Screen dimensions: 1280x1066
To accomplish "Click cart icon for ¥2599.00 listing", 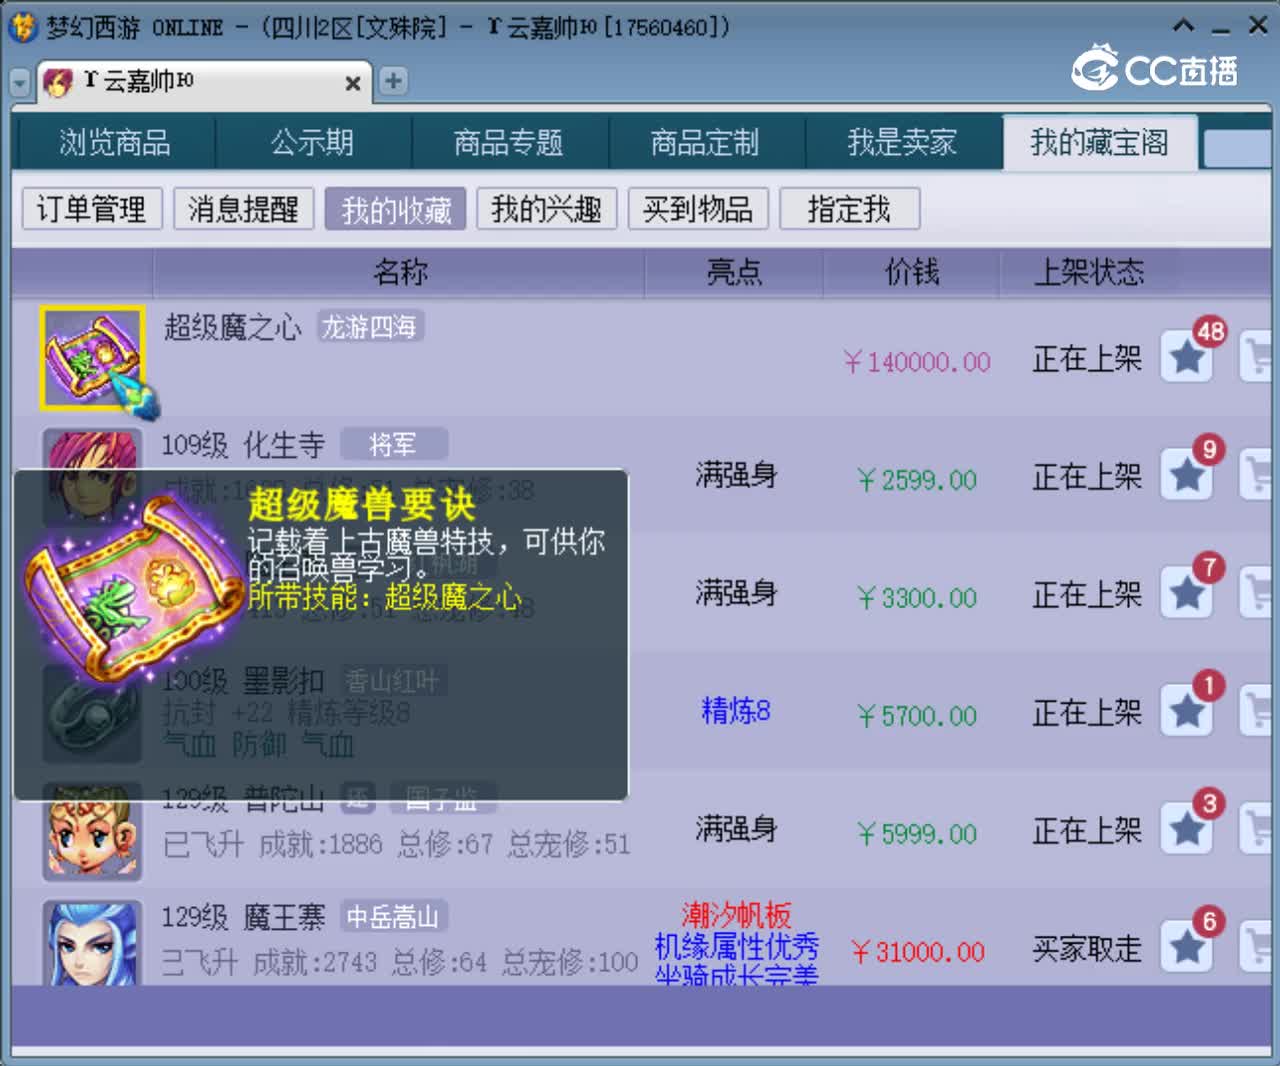I will click(x=1256, y=475).
